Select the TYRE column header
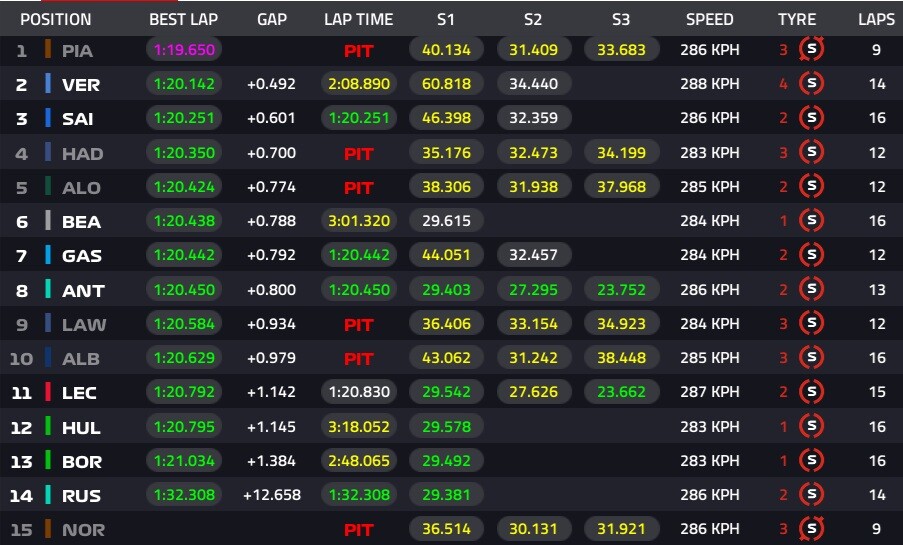This screenshot has width=903, height=545. (797, 19)
